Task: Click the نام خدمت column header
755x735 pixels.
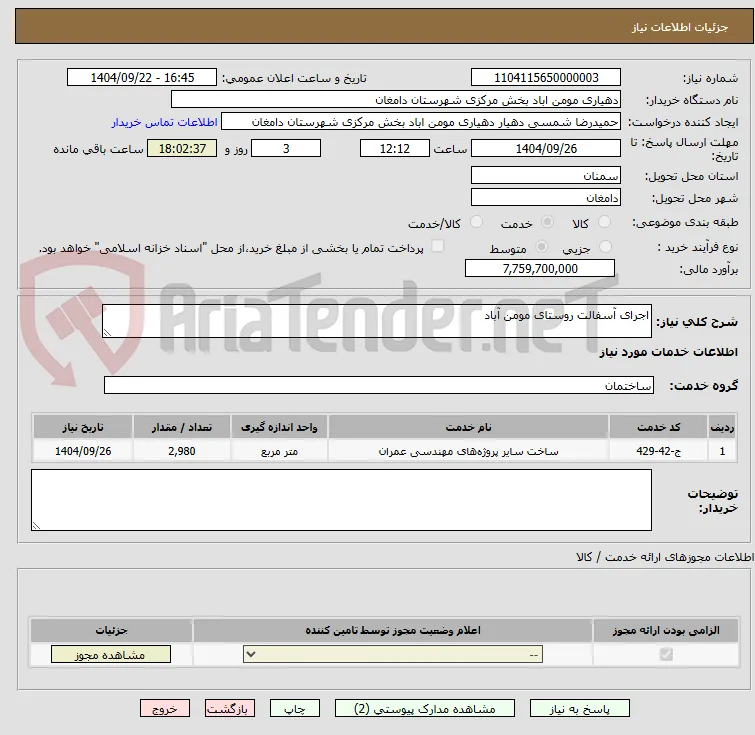Action: click(468, 427)
